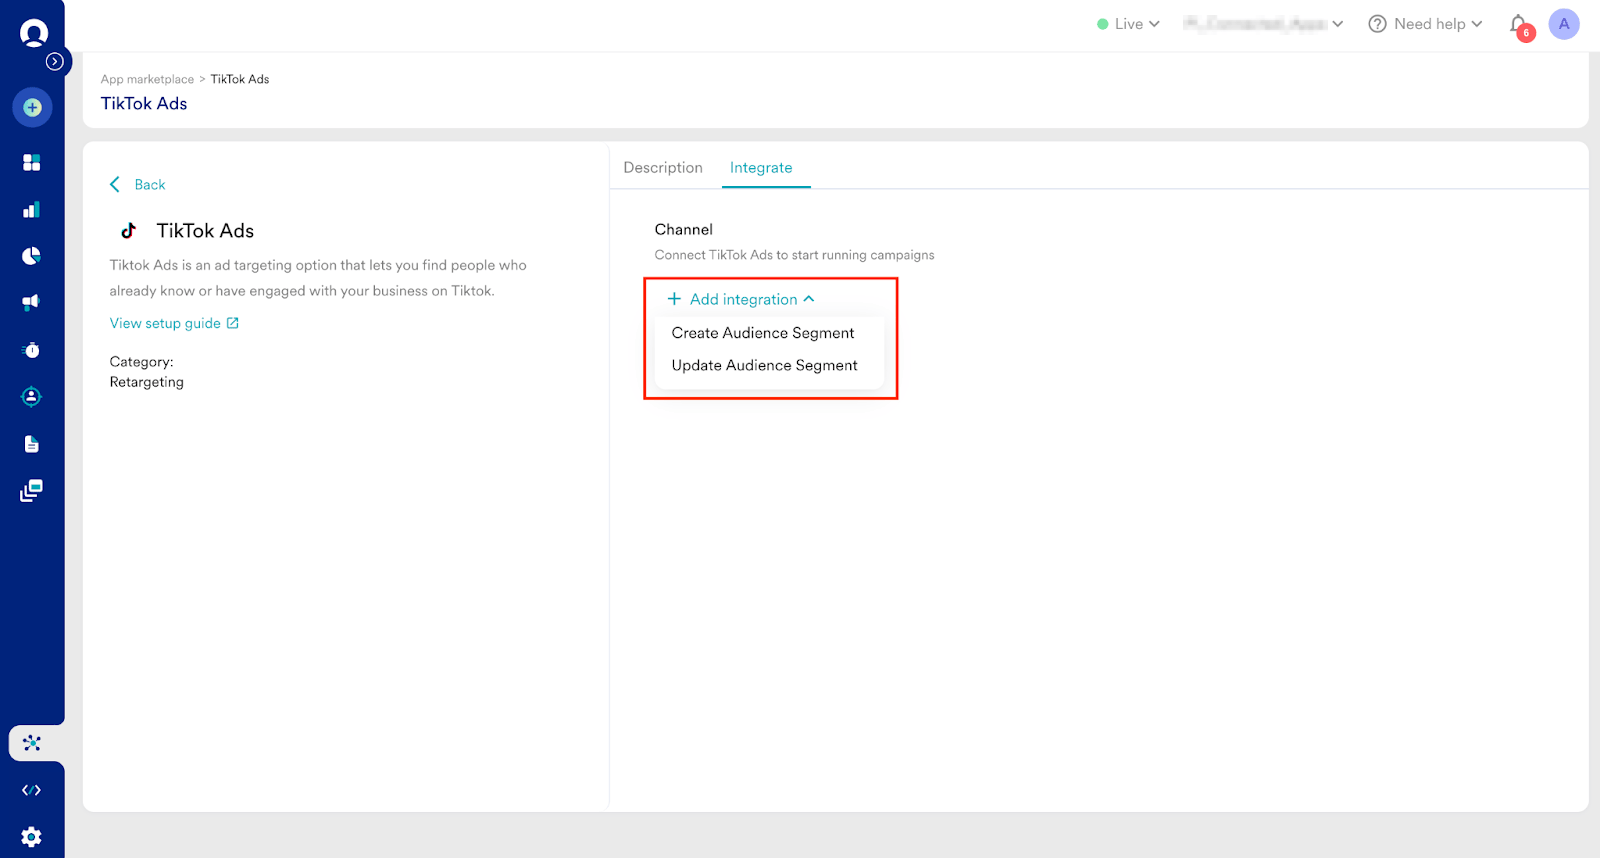Click the logo icon at top of sidebar
This screenshot has height=858, width=1600.
(34, 34)
